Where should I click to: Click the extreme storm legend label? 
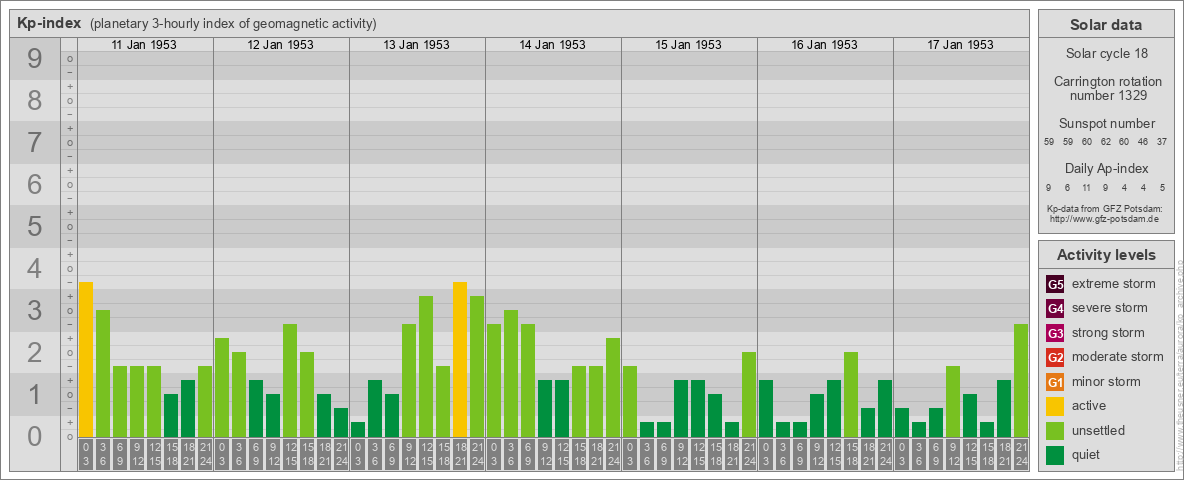1114,284
